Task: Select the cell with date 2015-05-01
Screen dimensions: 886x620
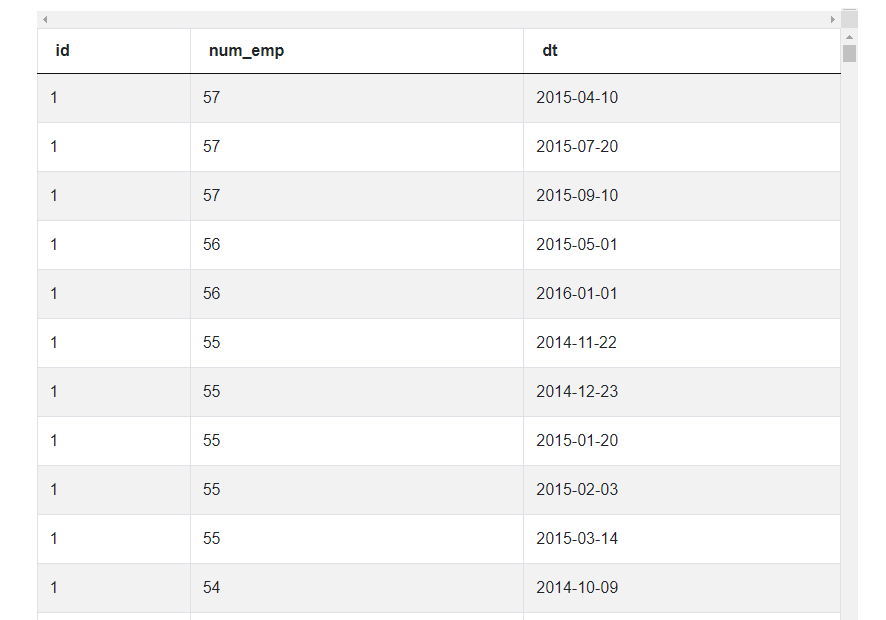Action: (577, 245)
